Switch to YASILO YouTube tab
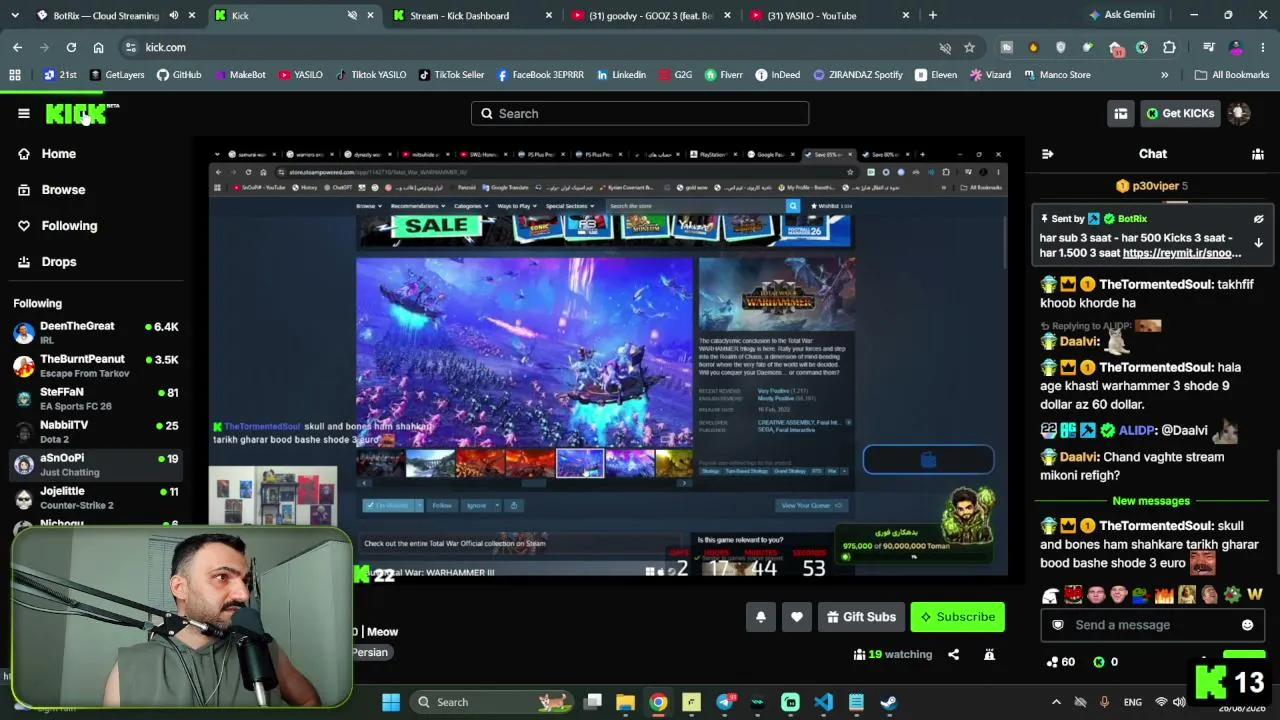 (827, 15)
